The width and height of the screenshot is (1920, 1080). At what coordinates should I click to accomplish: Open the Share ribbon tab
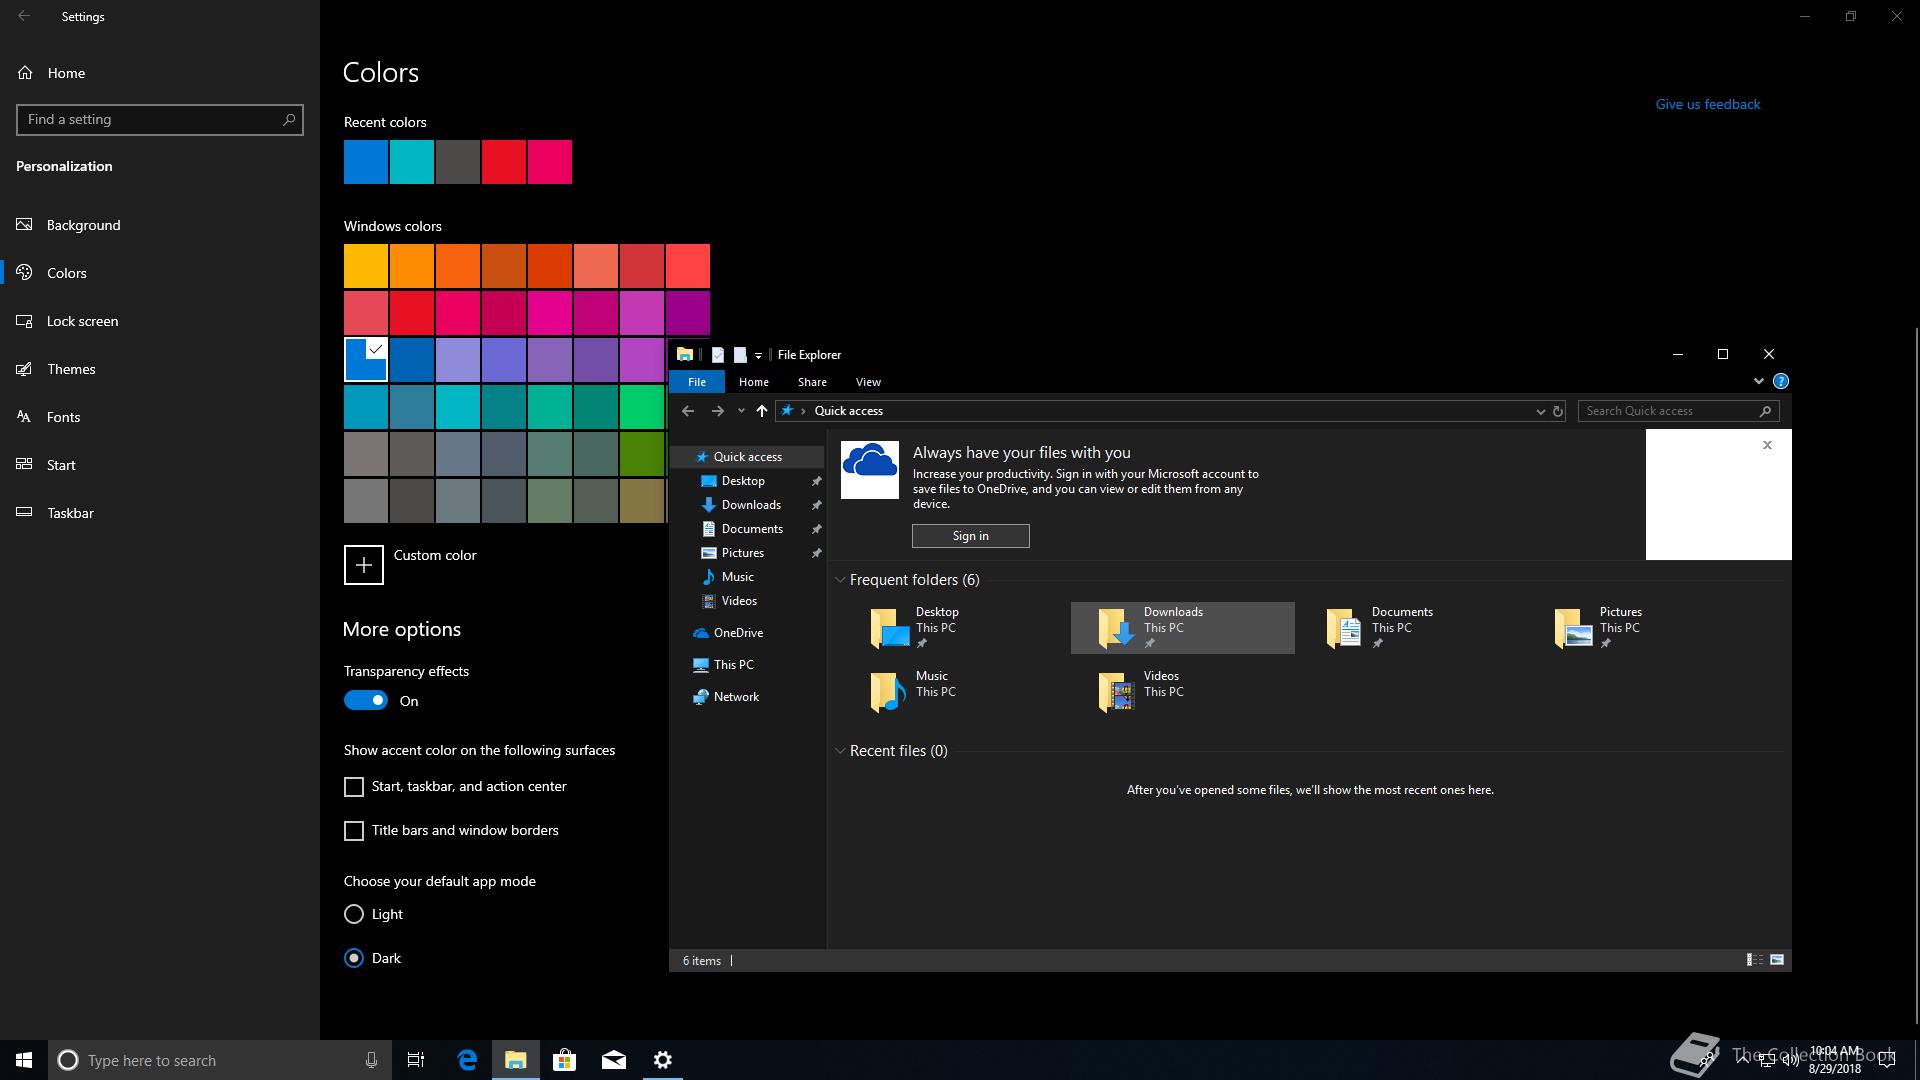click(x=812, y=382)
